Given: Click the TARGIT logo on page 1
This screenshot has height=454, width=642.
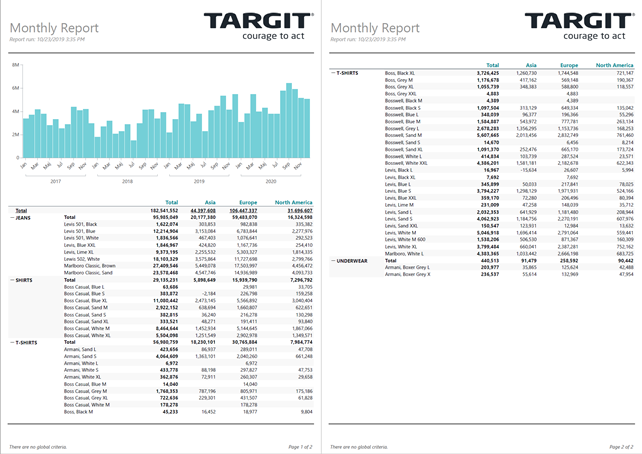Looking at the screenshot, I should click(258, 26).
